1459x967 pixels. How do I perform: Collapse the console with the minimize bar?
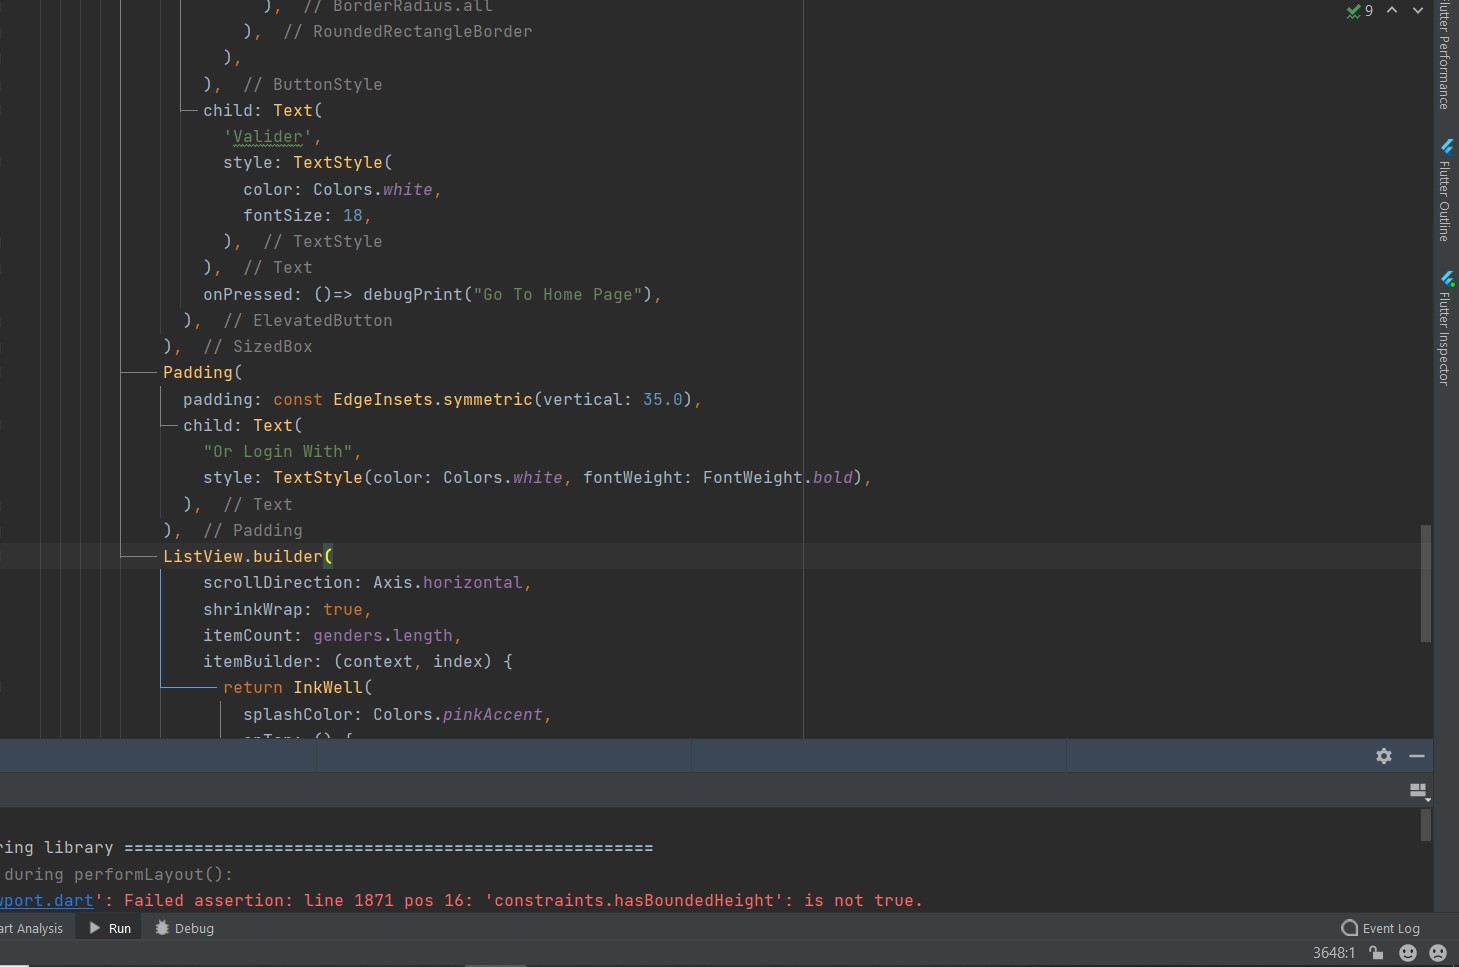(x=1417, y=756)
